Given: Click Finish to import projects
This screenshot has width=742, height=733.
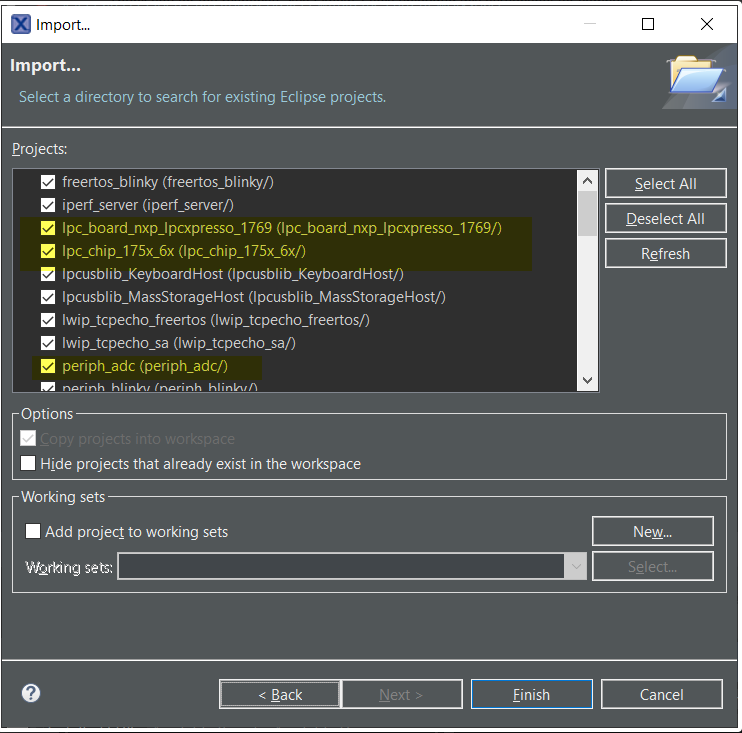Looking at the screenshot, I should 531,694.
